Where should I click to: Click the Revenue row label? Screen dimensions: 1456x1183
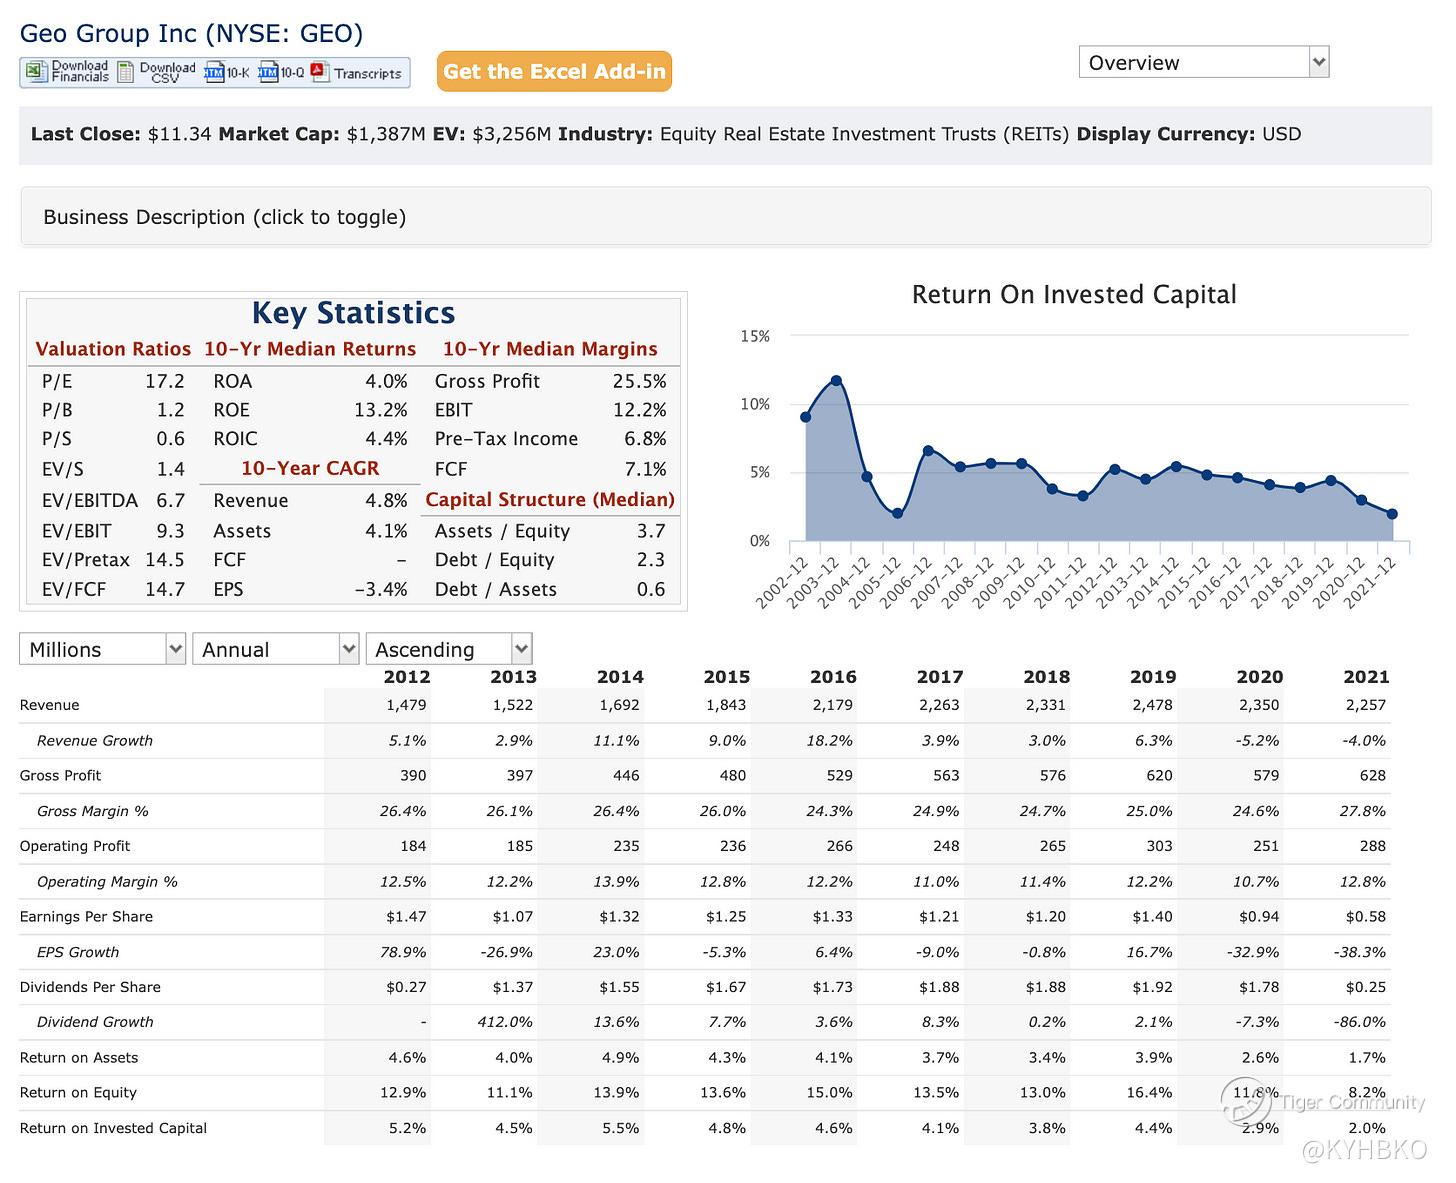[x=50, y=705]
